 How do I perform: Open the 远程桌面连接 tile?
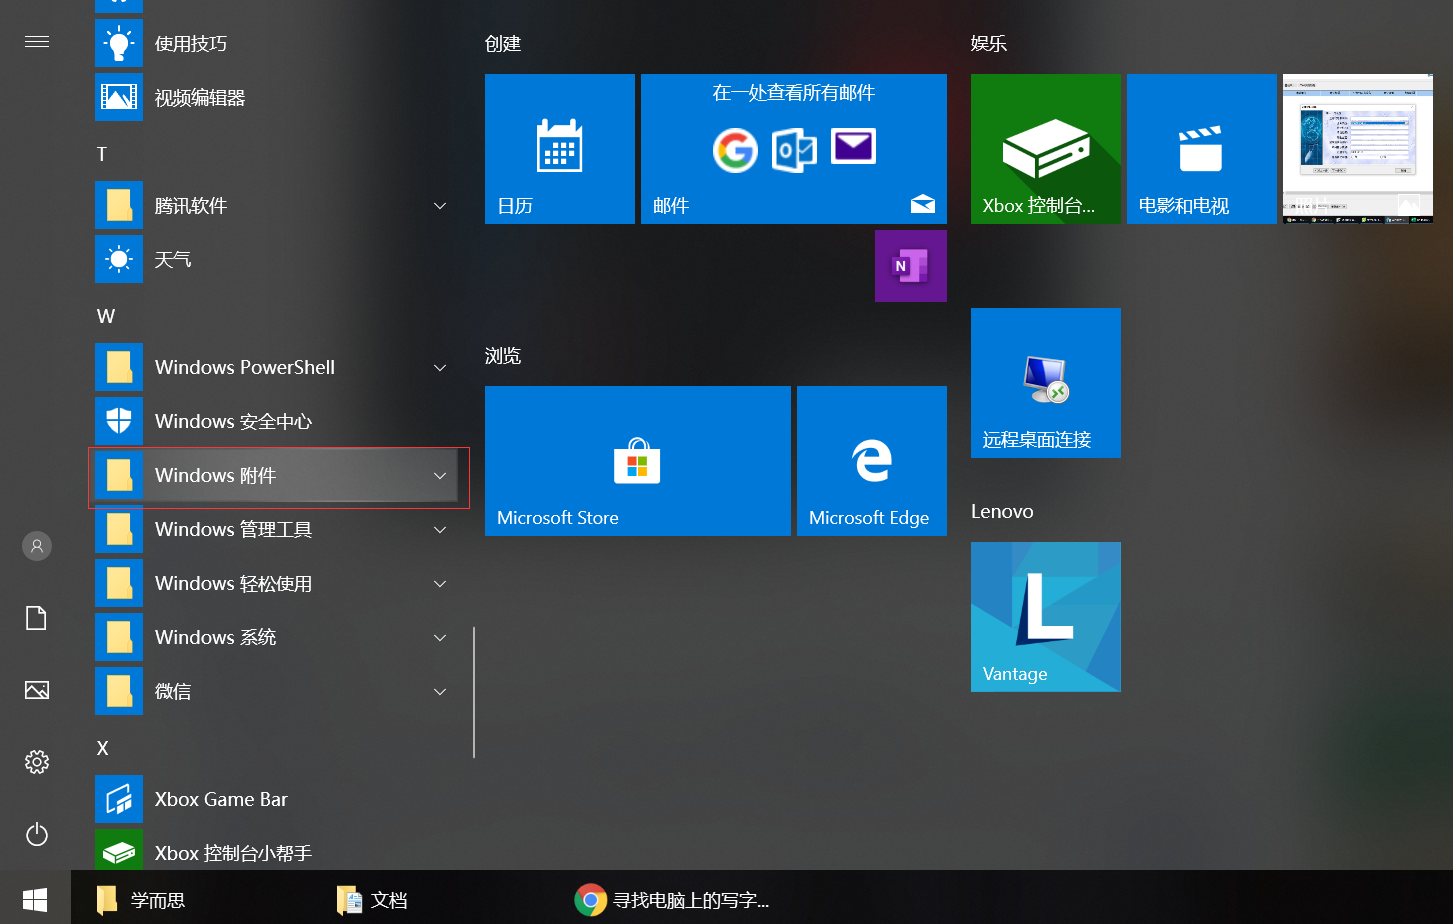(1046, 383)
